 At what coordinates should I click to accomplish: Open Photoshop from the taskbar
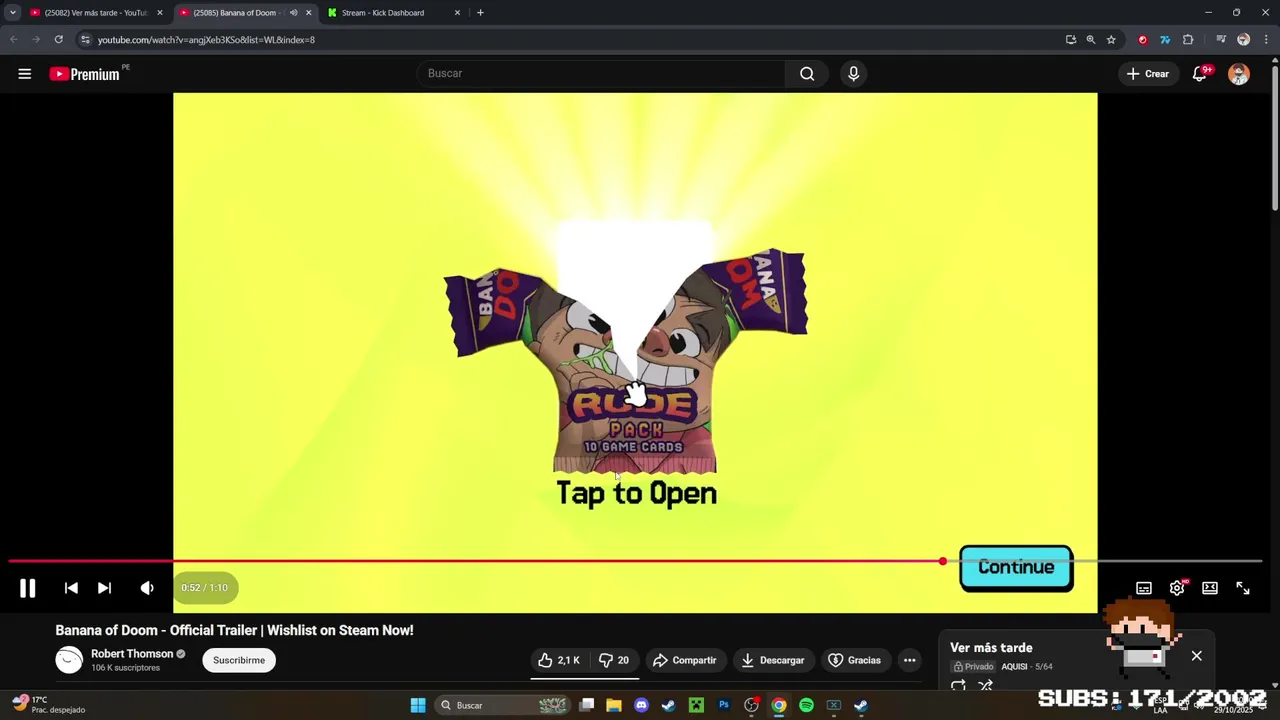(724, 705)
